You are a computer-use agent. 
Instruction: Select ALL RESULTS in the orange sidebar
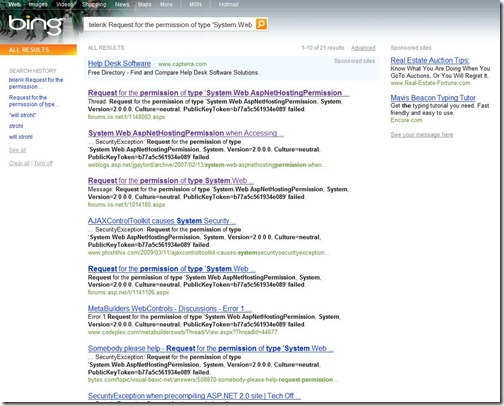38,50
